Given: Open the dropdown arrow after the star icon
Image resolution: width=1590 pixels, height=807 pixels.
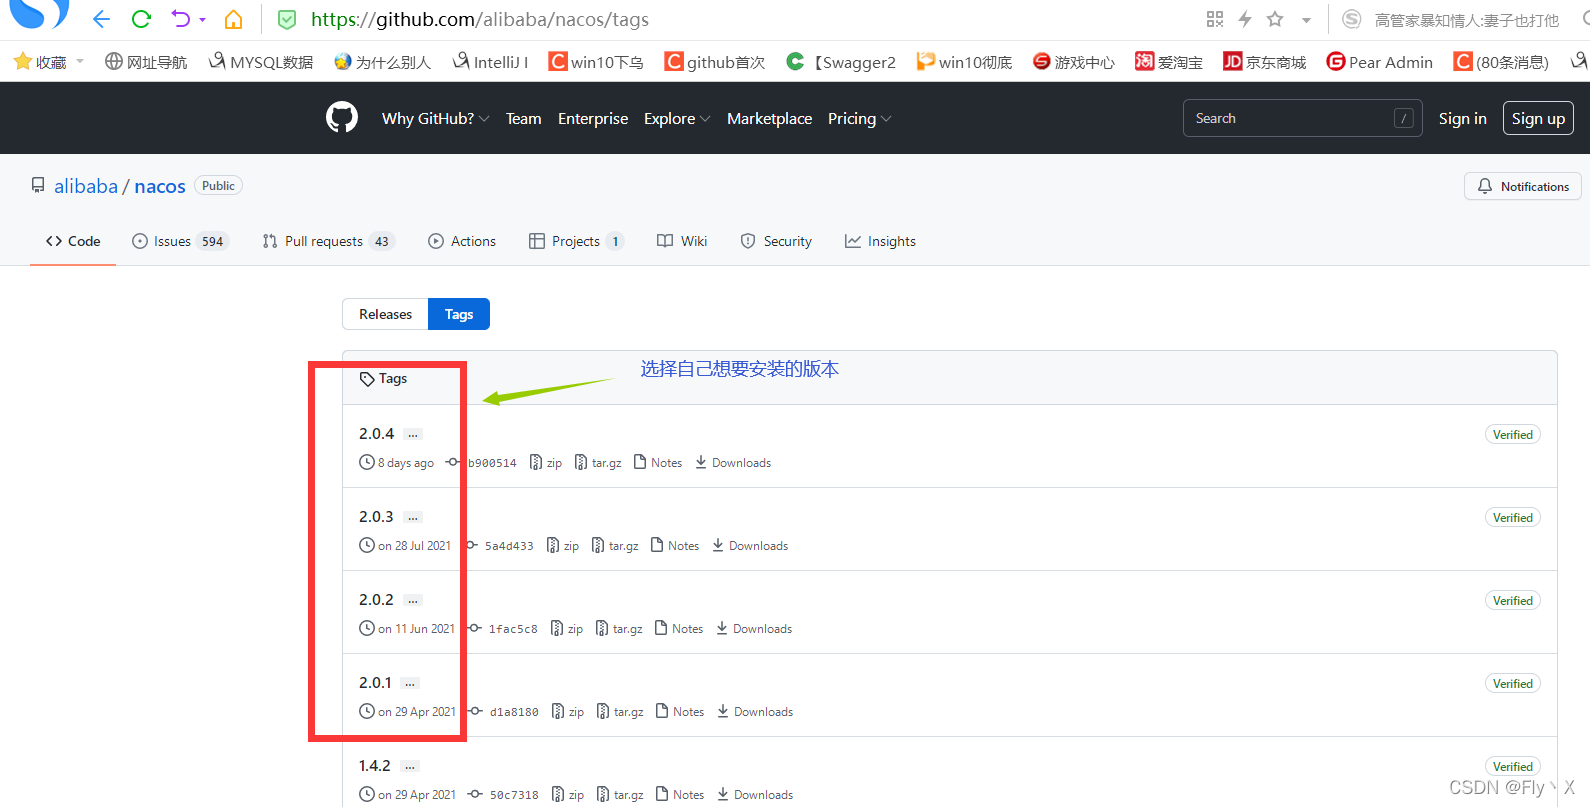Looking at the screenshot, I should click(x=1306, y=20).
